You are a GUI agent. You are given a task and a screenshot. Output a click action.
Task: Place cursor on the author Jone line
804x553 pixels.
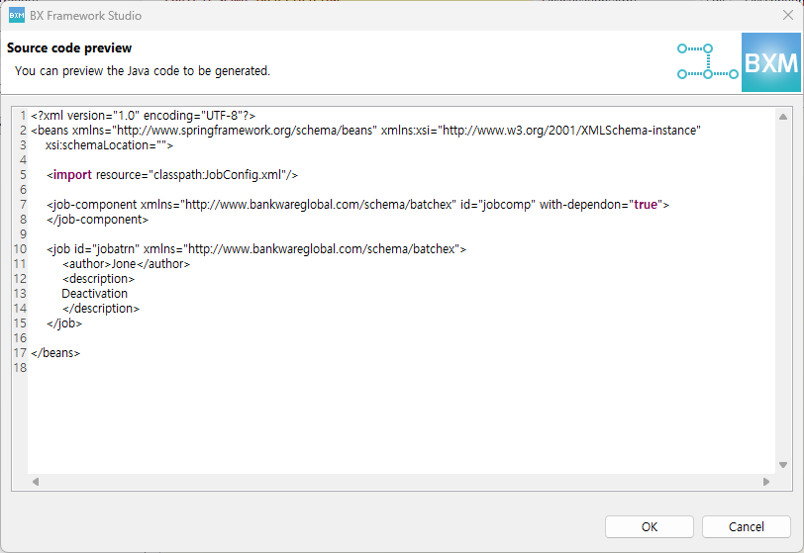(126, 264)
